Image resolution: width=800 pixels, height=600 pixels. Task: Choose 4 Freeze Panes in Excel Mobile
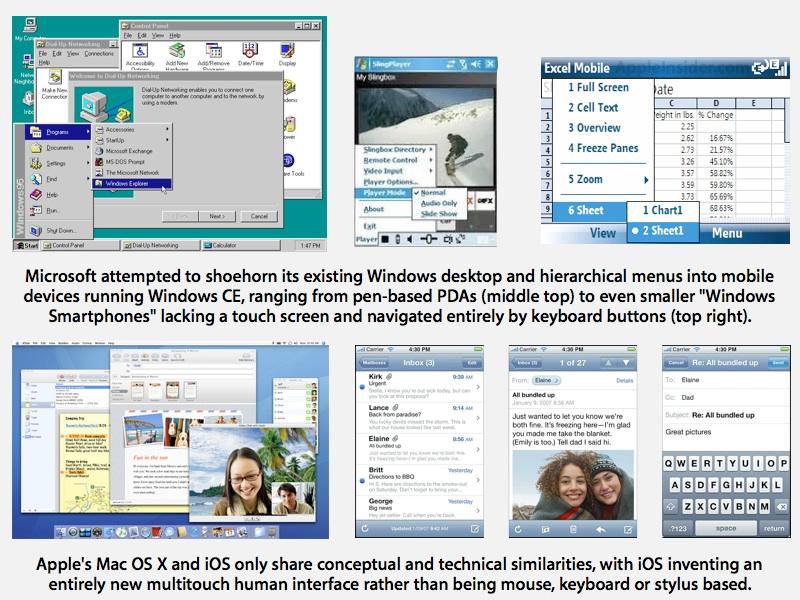(603, 148)
